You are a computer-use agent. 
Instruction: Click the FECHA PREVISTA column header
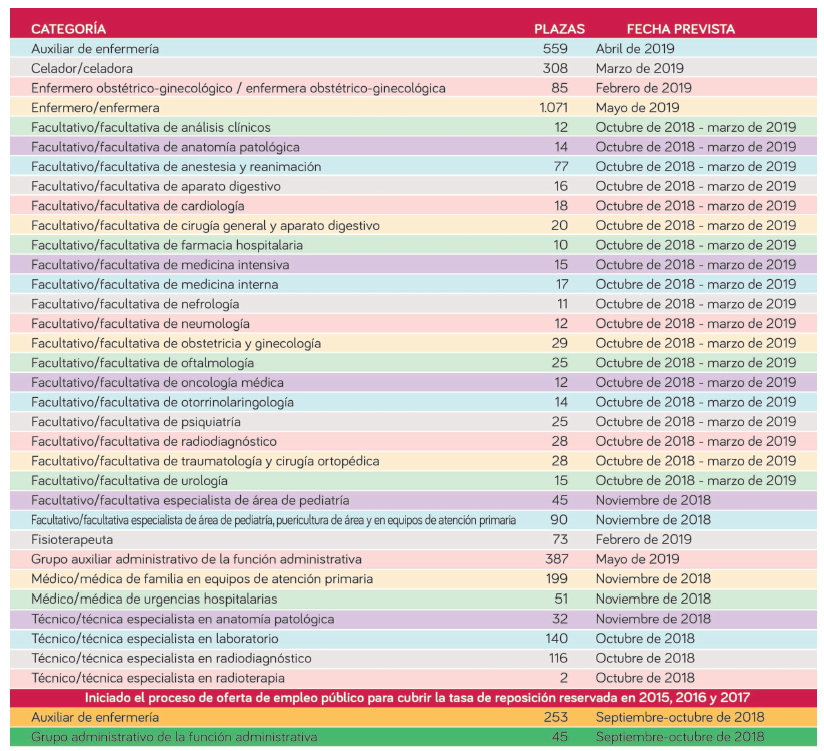(681, 29)
